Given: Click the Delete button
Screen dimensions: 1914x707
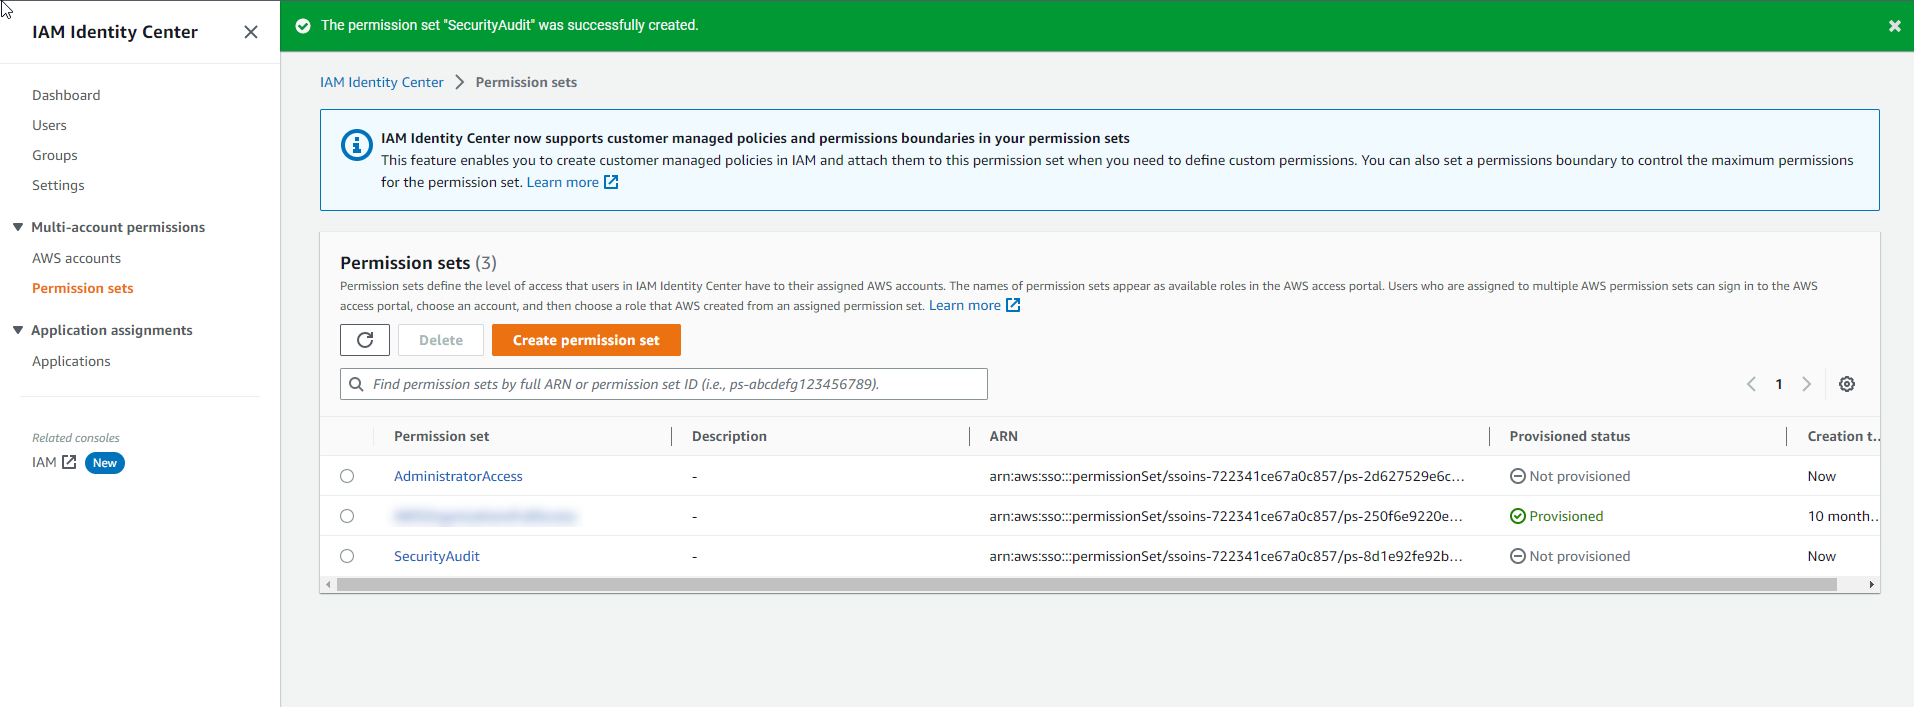Looking at the screenshot, I should [x=441, y=340].
